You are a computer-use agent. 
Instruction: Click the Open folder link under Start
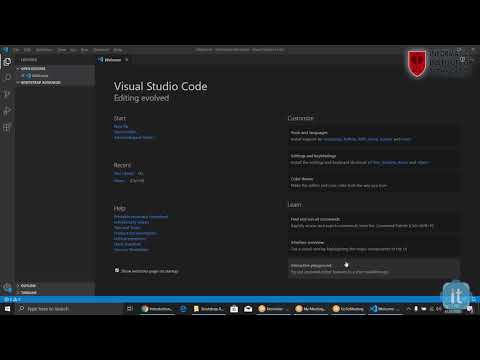(x=125, y=132)
